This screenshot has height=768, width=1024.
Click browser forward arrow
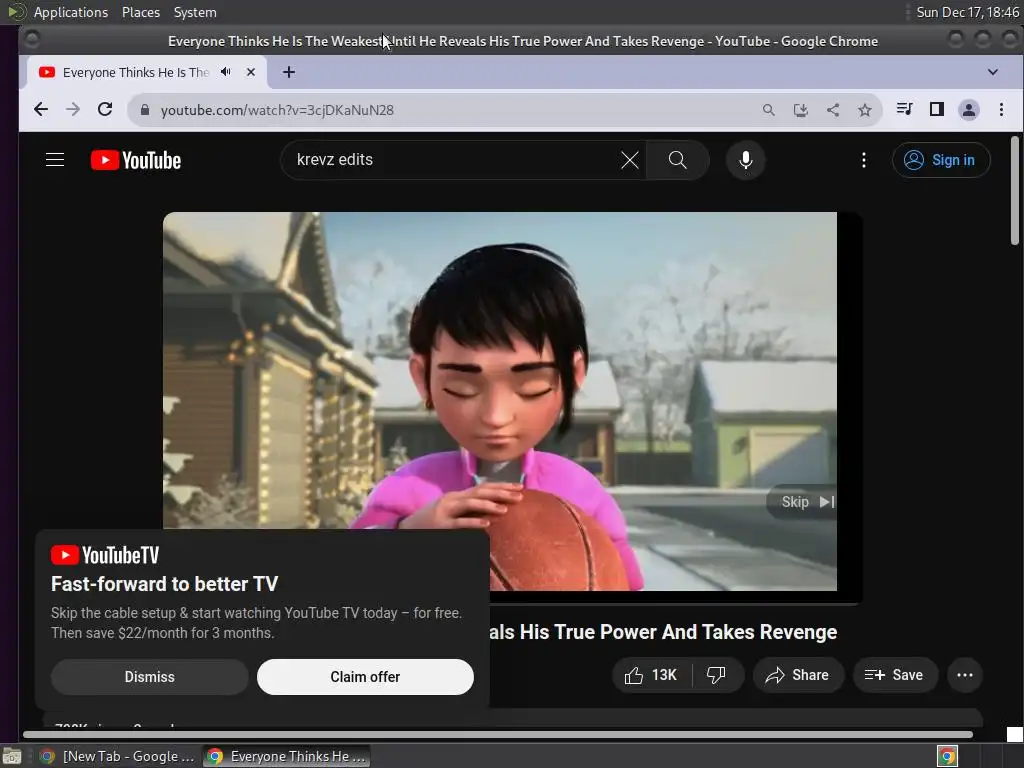coord(73,110)
